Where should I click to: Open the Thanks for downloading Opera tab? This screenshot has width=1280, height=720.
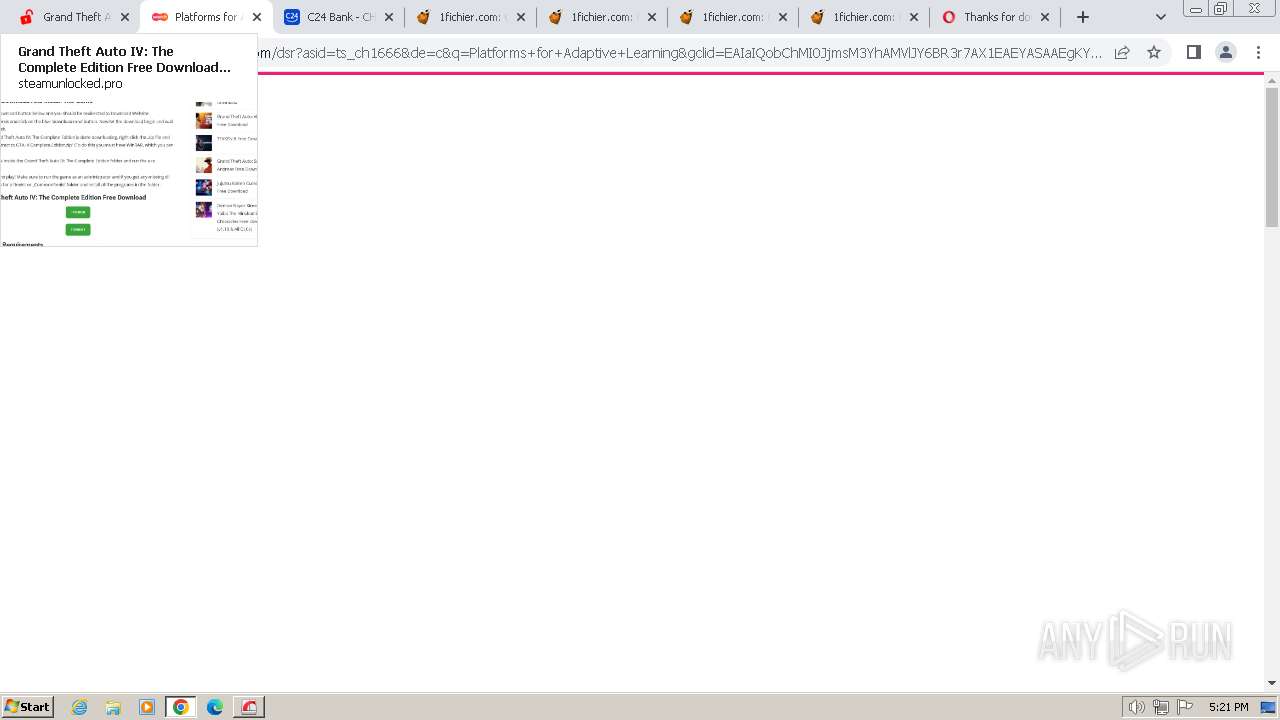994,17
